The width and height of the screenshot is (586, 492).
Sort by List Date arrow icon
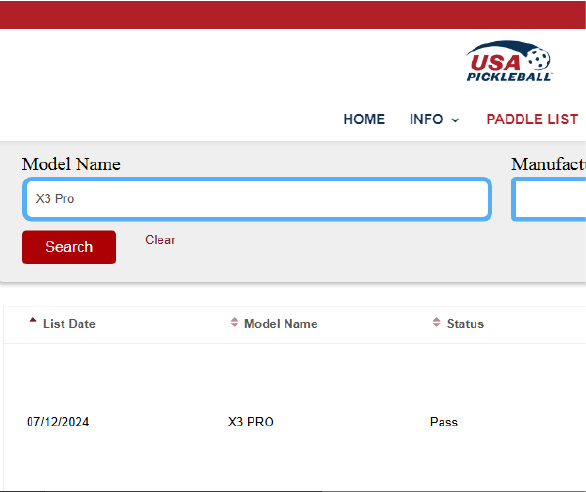33,320
